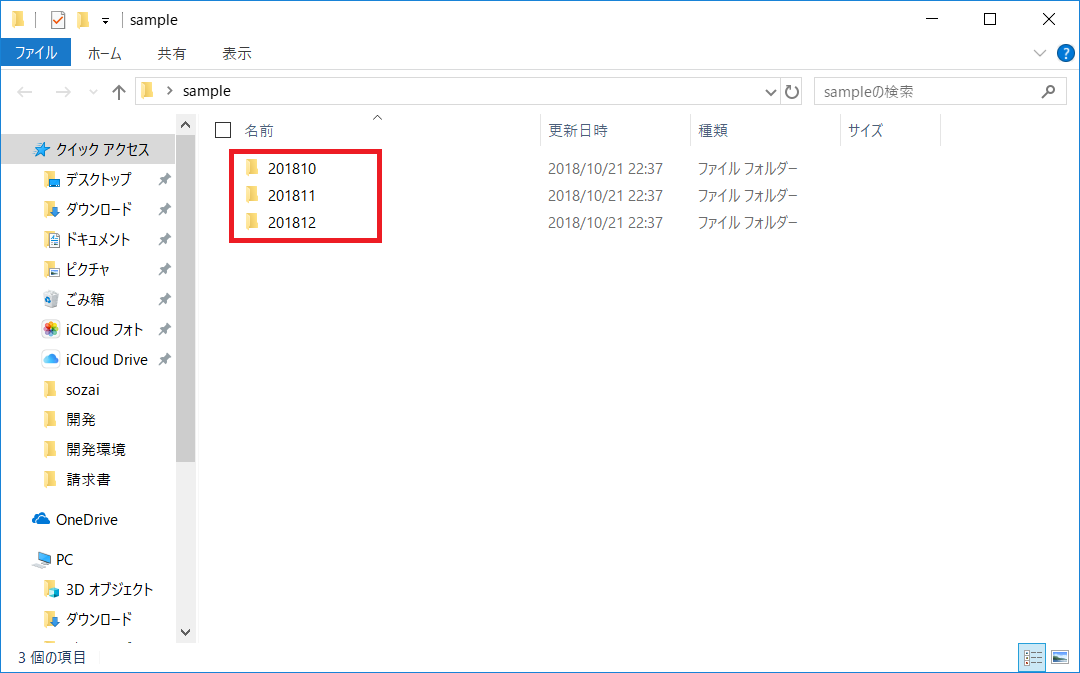This screenshot has height=673, width=1080.
Task: Switch to details view layout icon
Action: pyautogui.click(x=1032, y=657)
